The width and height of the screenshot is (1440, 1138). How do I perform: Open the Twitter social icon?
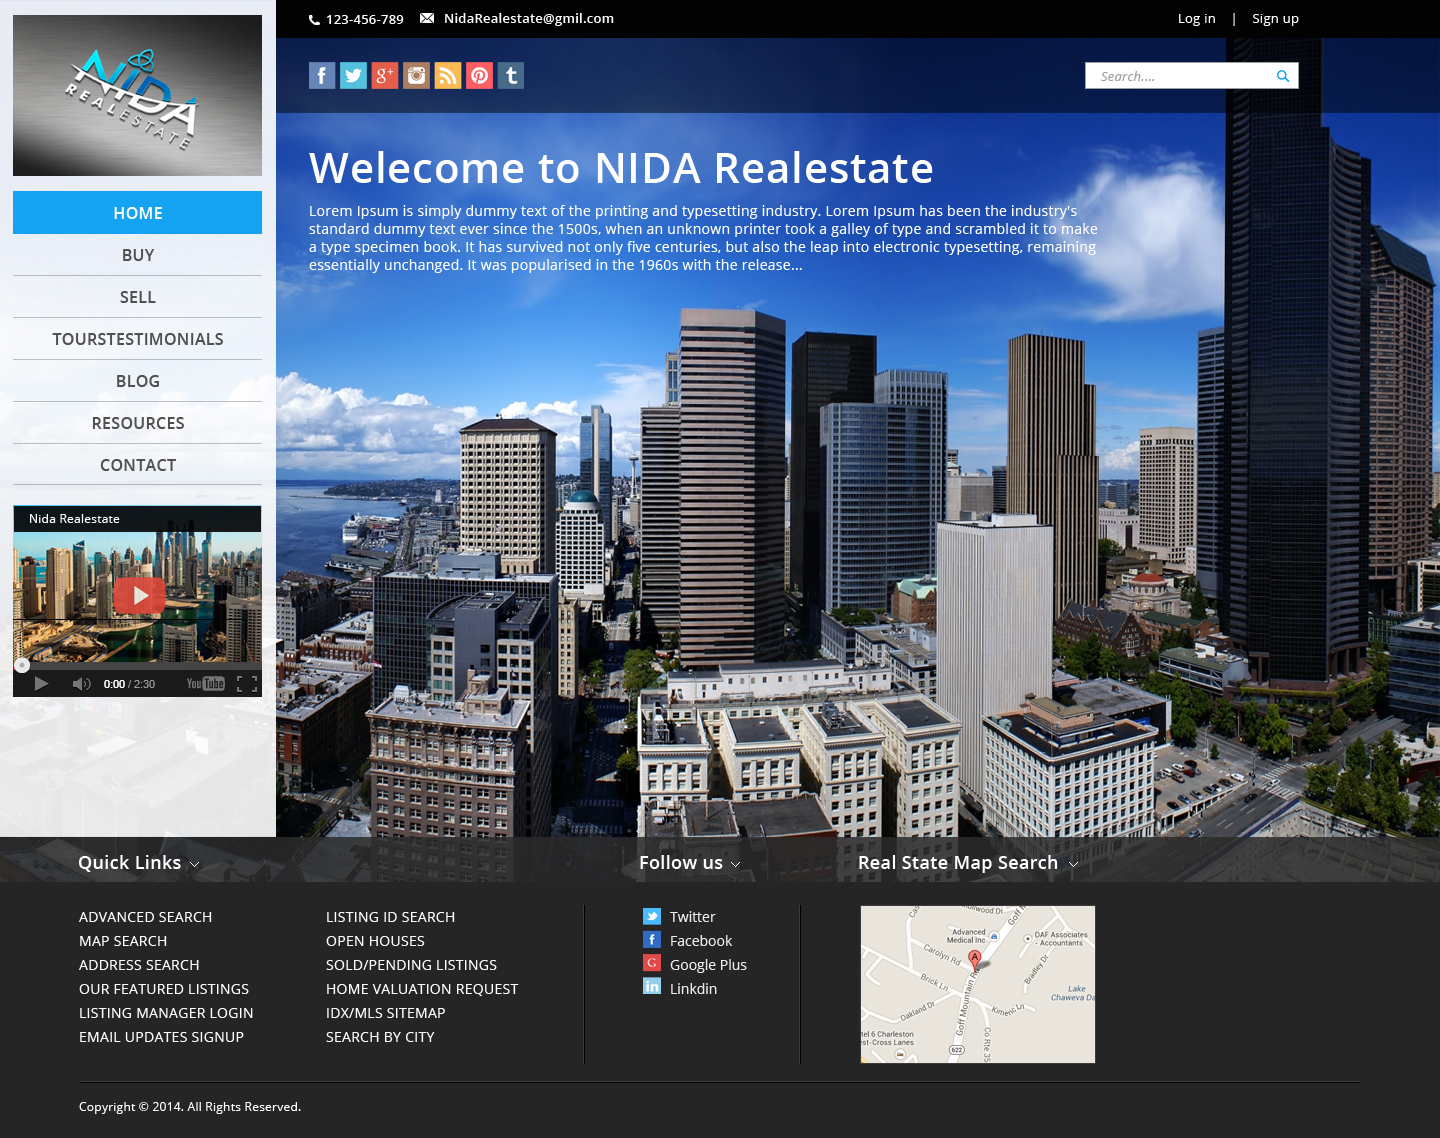pyautogui.click(x=353, y=76)
